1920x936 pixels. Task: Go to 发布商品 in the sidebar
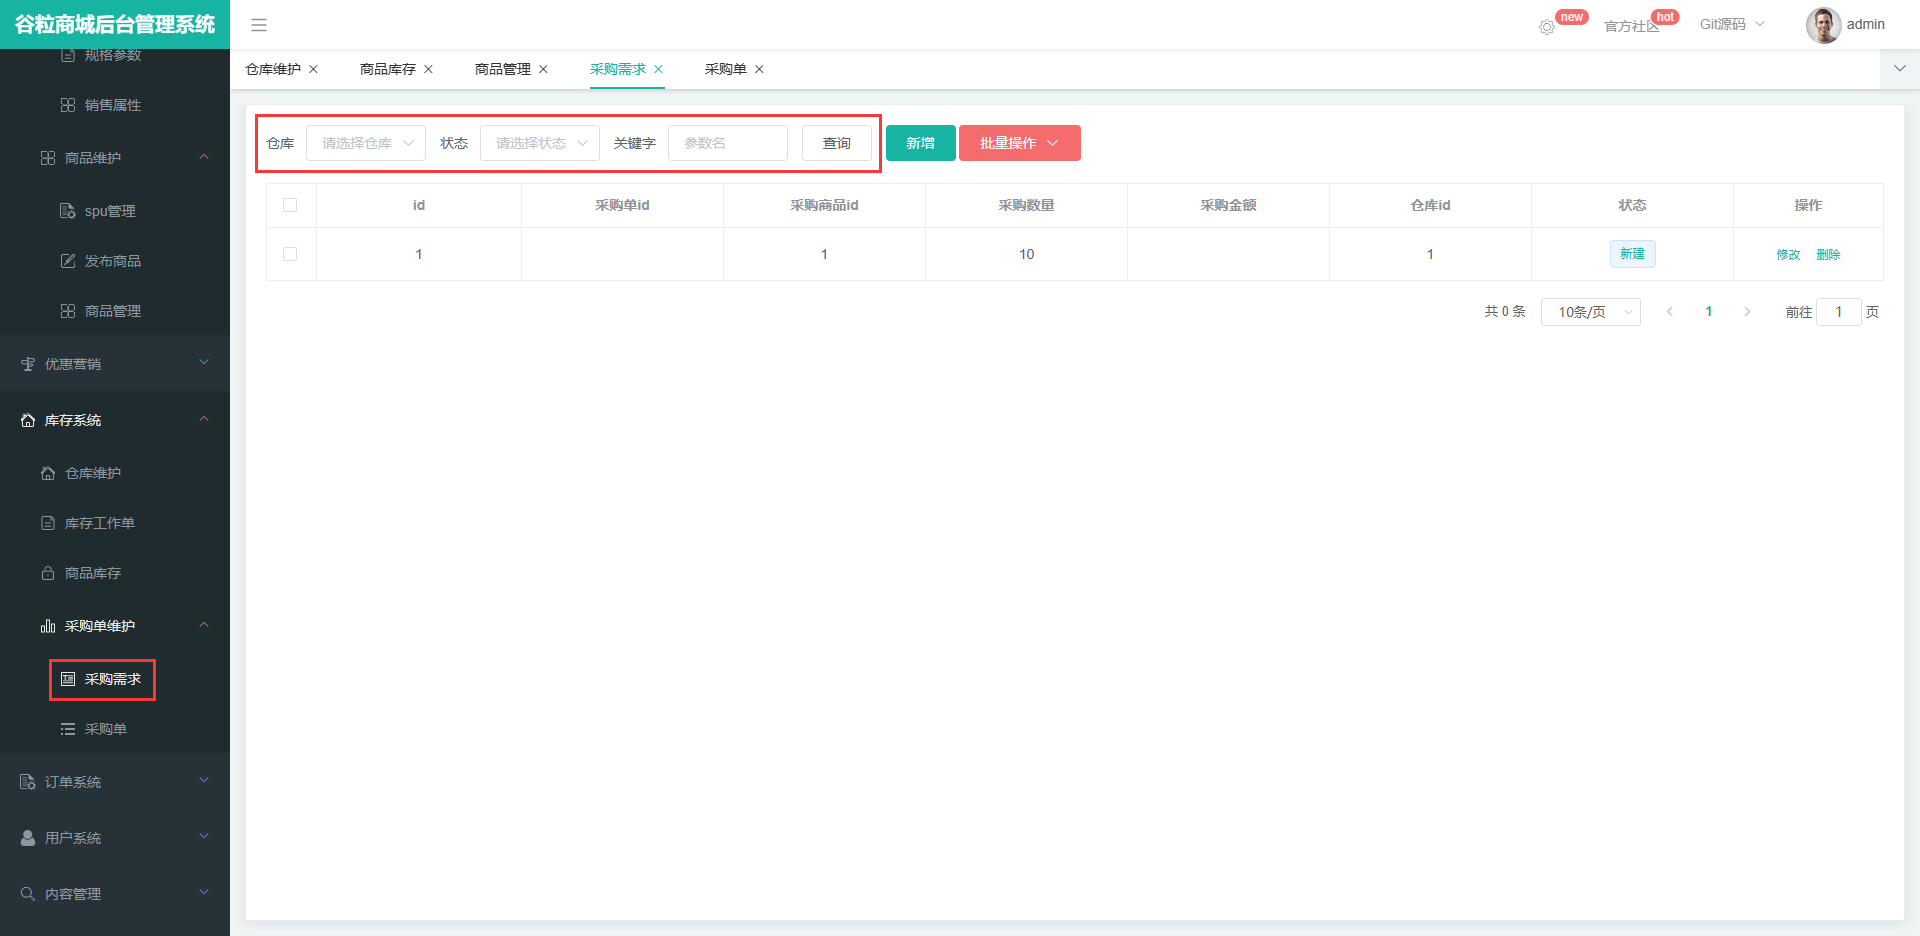tap(112, 261)
